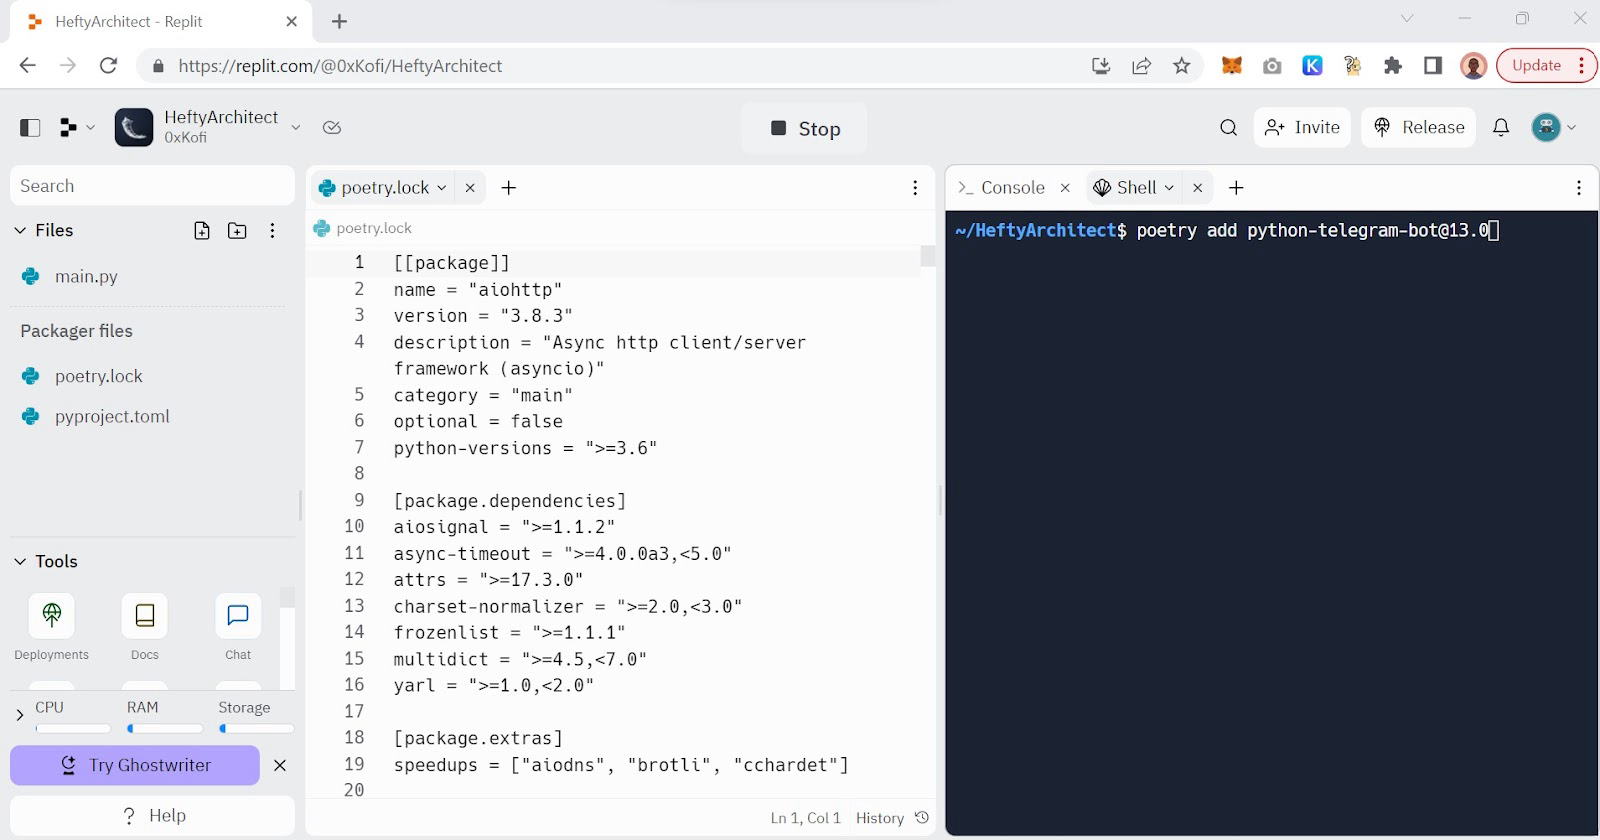This screenshot has width=1600, height=840.
Task: Click the new folder icon in Files
Action: (237, 231)
